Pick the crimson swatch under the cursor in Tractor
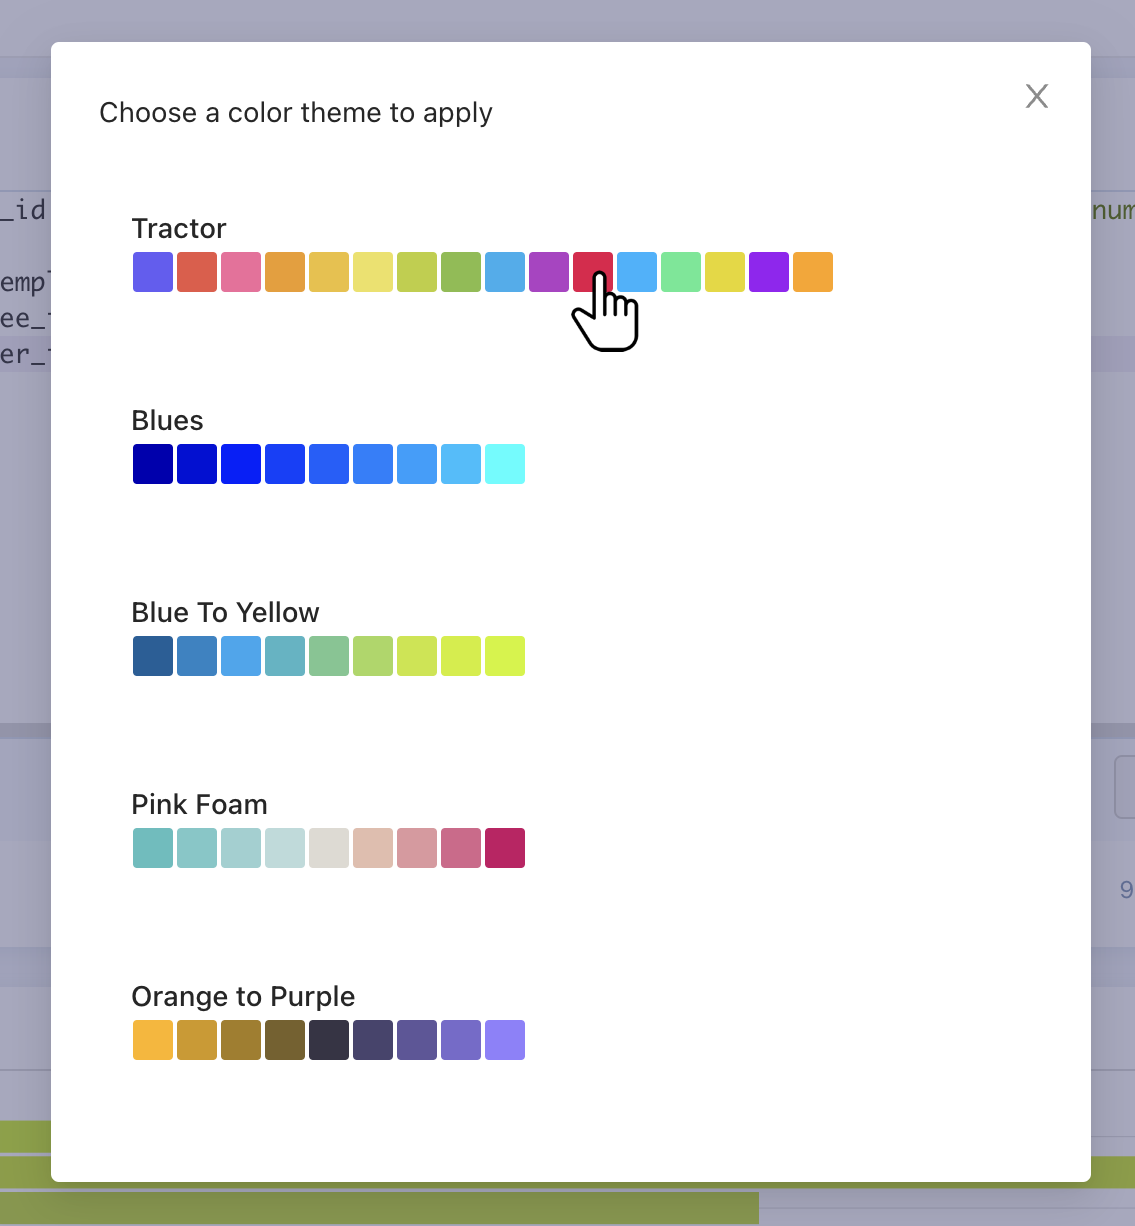 pyautogui.click(x=592, y=271)
